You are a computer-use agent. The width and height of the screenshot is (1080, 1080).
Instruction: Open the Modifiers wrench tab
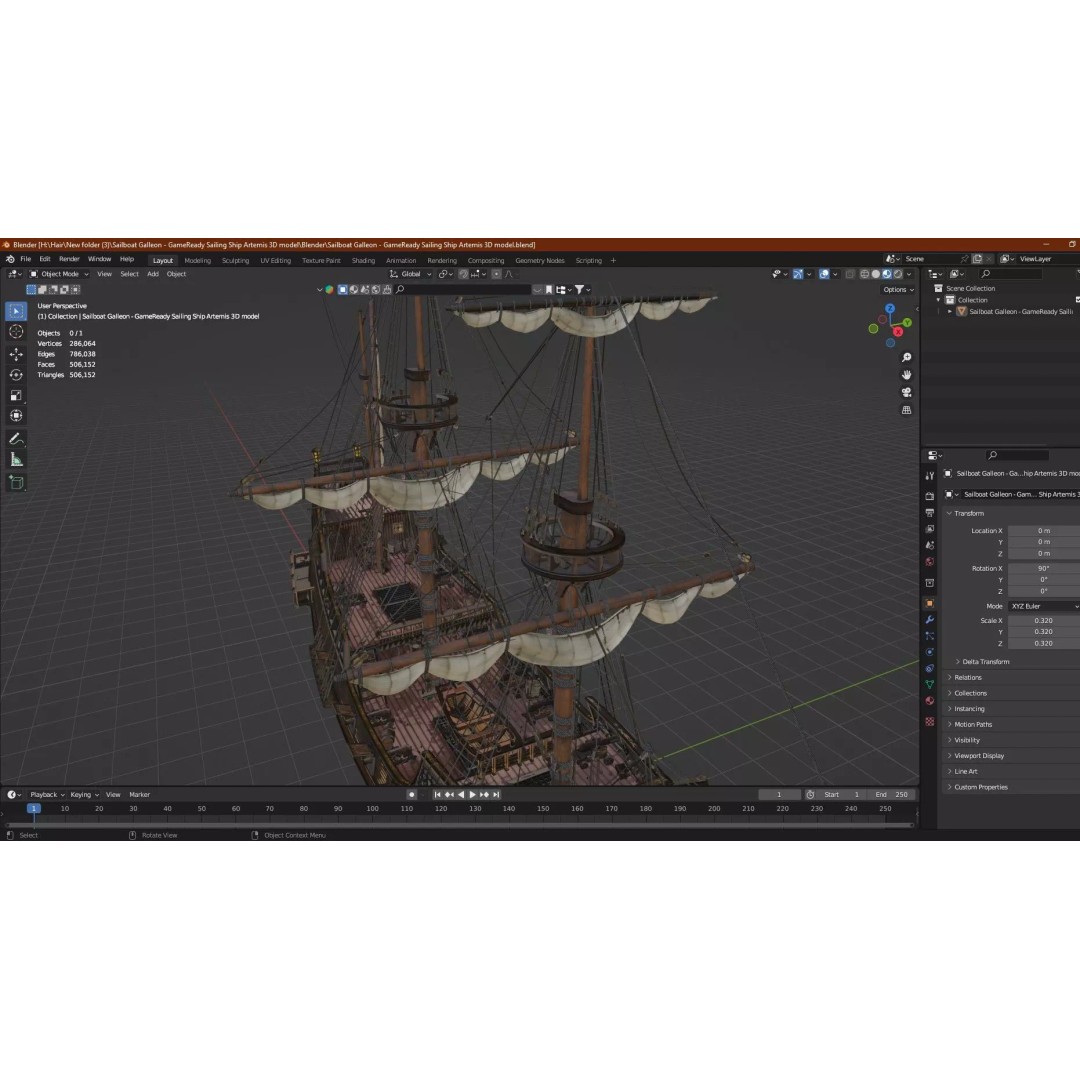[x=930, y=619]
